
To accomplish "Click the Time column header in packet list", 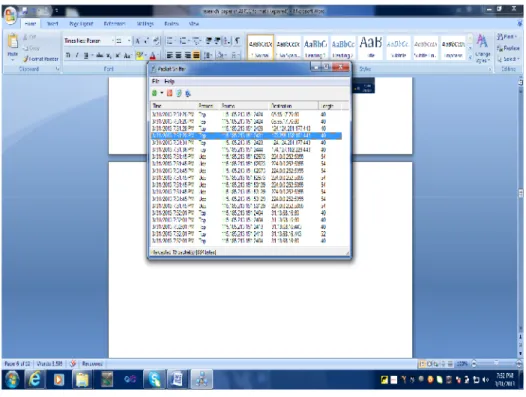I will coord(173,106).
